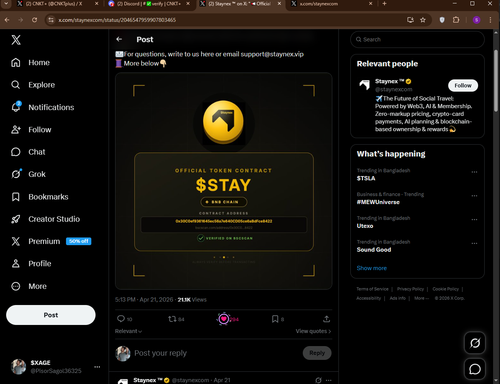Open the $STAY token contract image

point(224,181)
